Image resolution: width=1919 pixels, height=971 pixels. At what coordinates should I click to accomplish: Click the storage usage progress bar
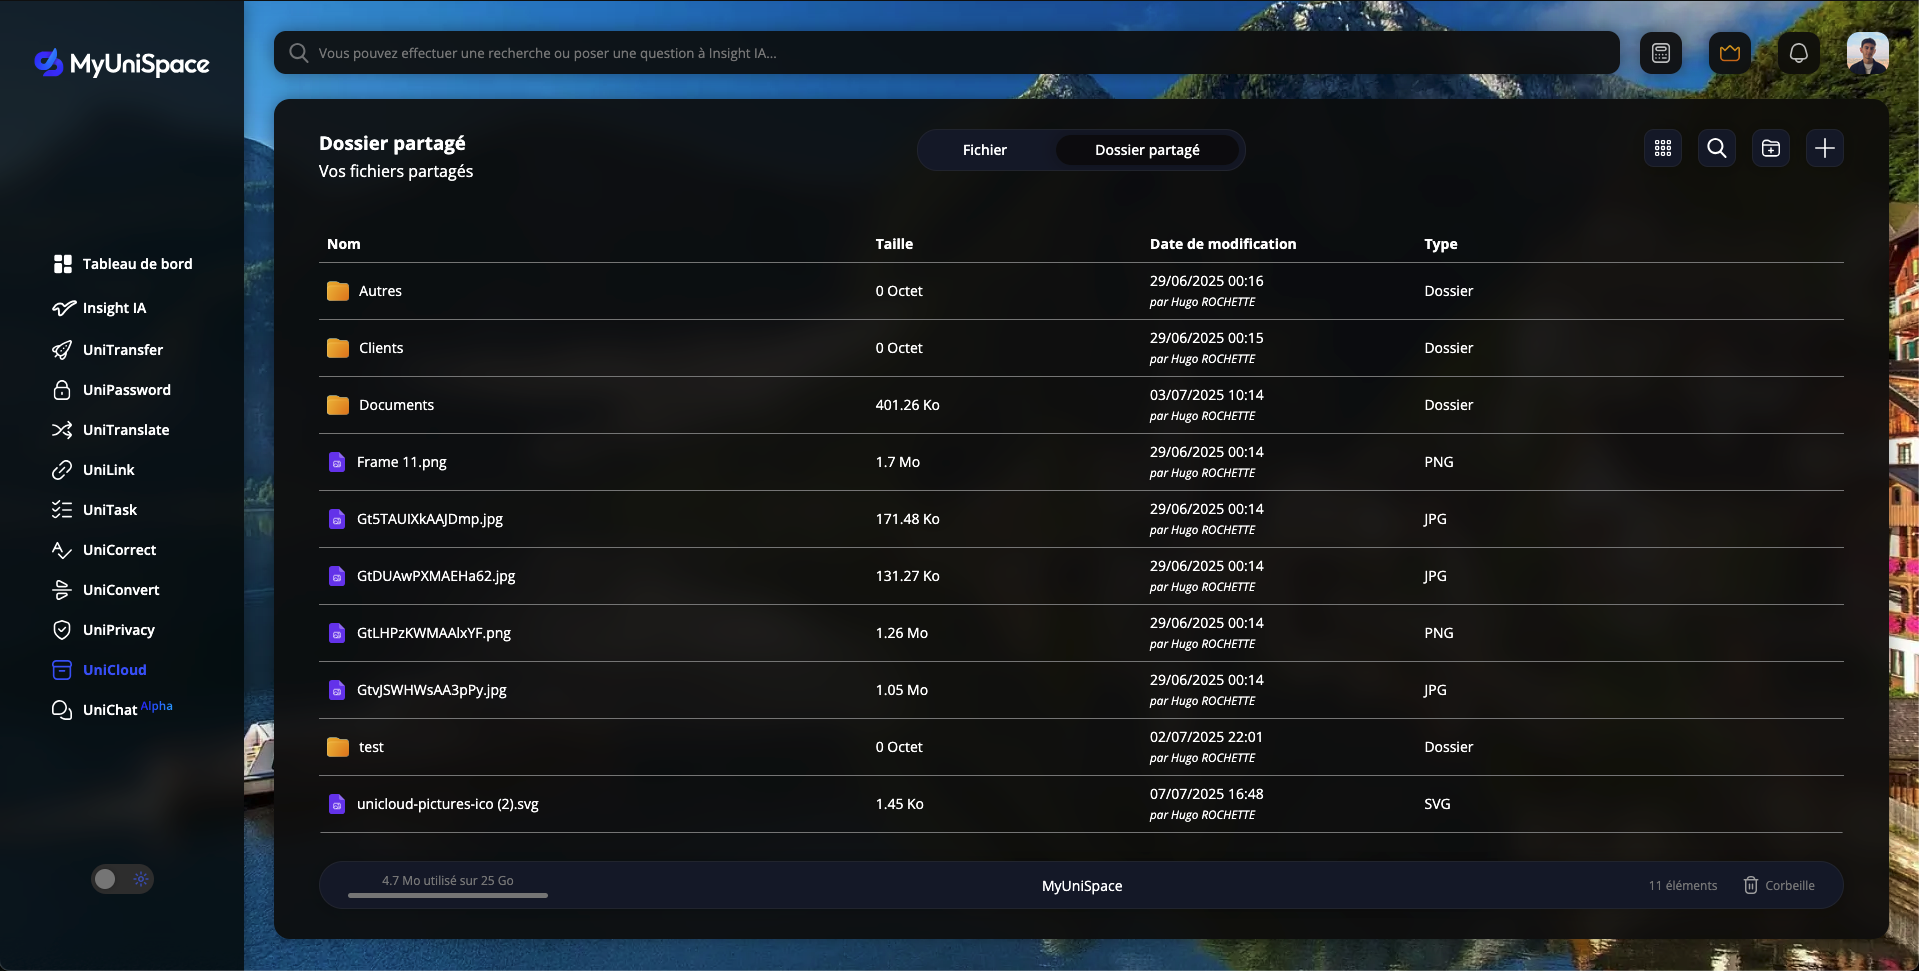(447, 895)
